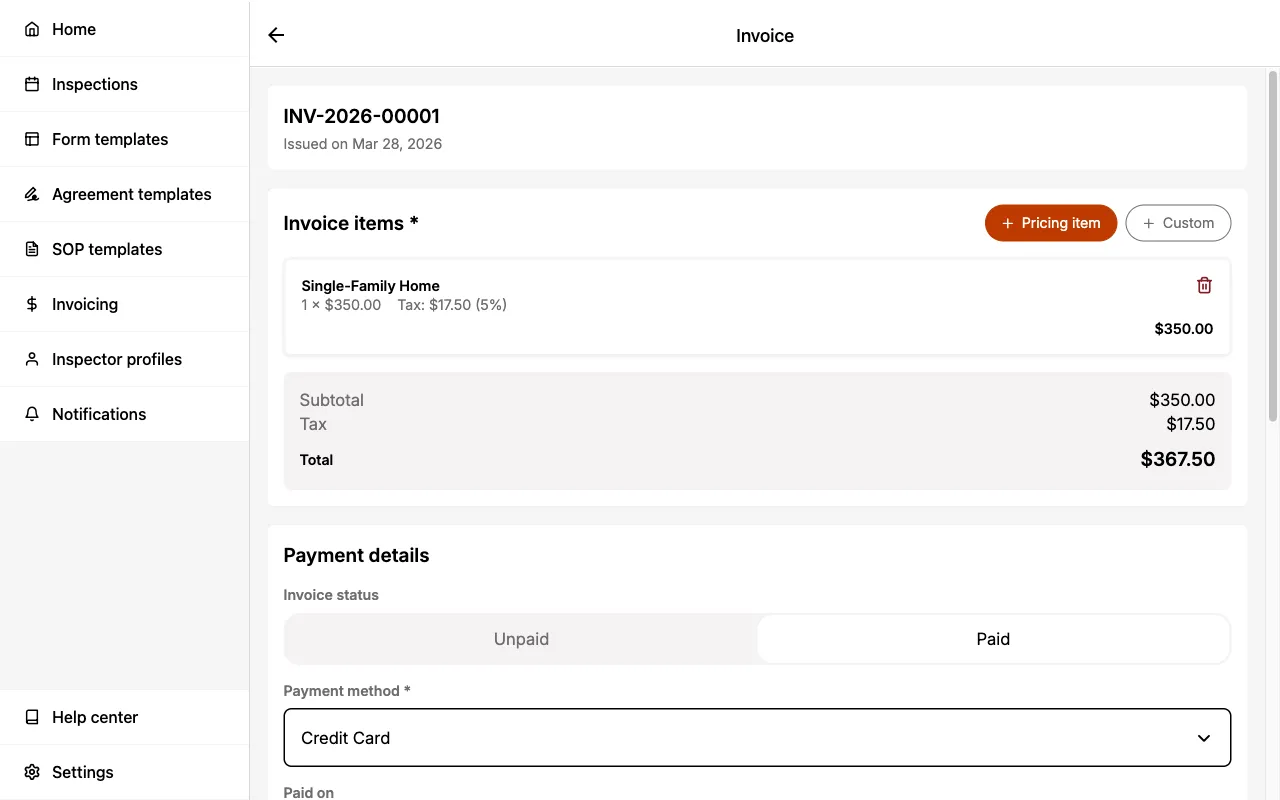Click the Form templates grid icon

tap(31, 139)
